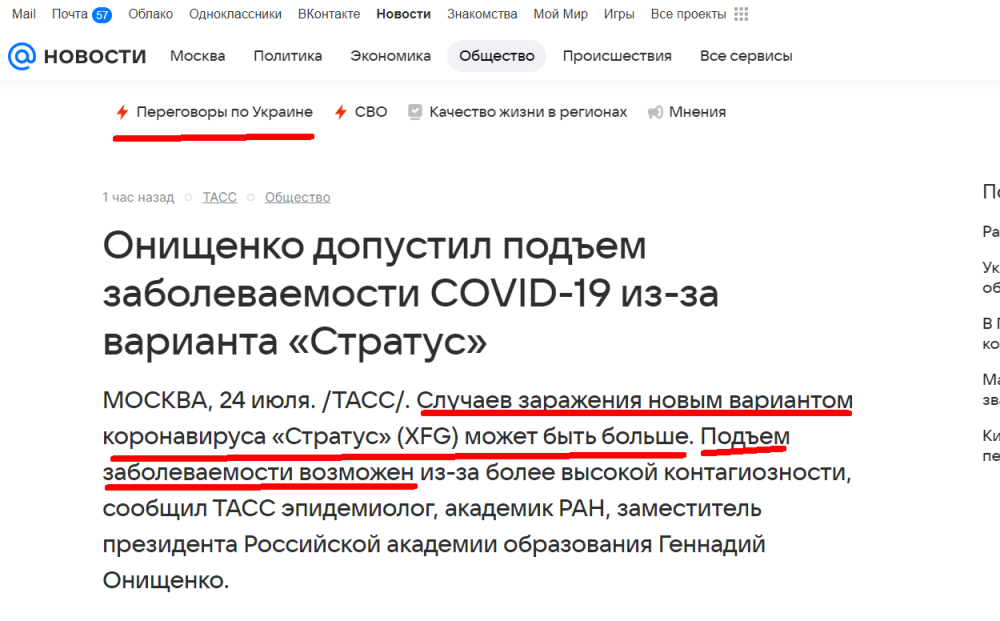The height and width of the screenshot is (621, 1000).
Task: Click checkmark icon beside Качество жизни в регионах
Action: [415, 112]
